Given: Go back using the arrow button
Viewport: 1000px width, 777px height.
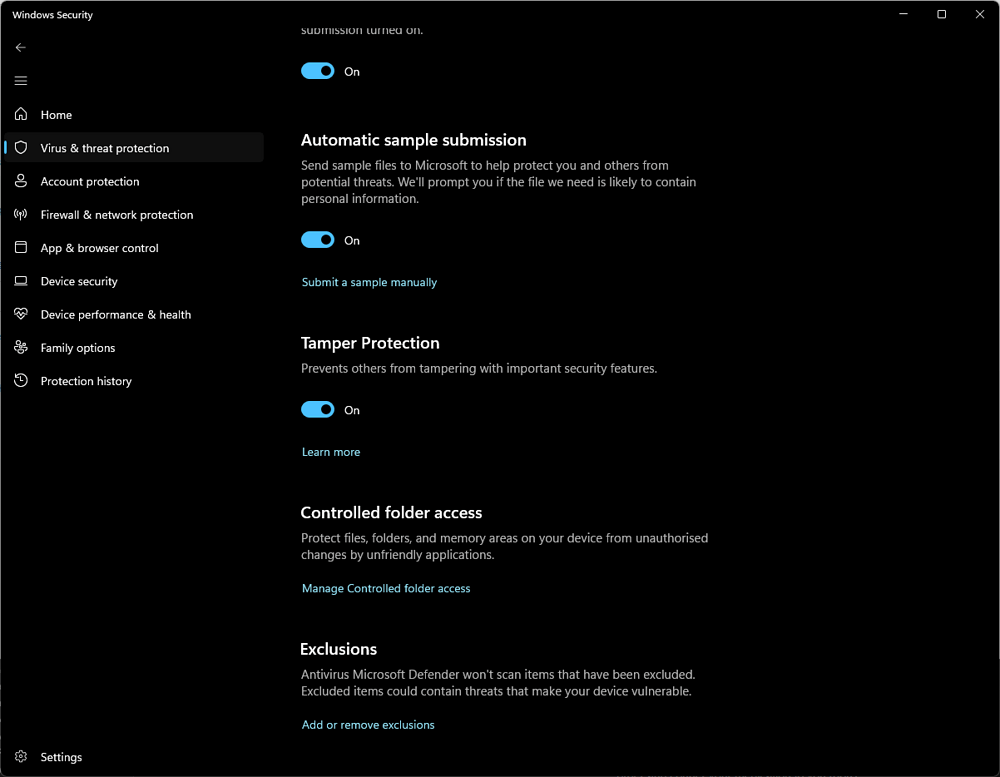Looking at the screenshot, I should point(21,47).
